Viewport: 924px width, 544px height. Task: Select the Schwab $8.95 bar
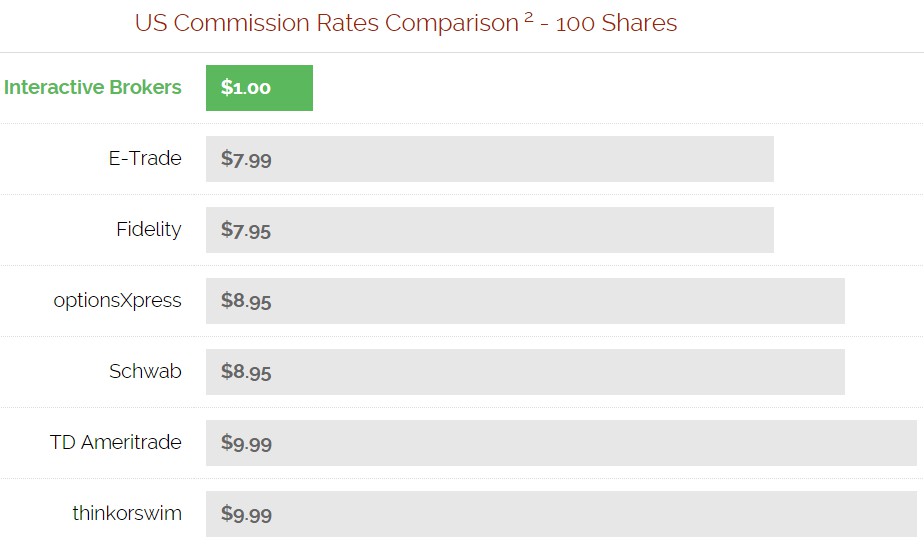[525, 372]
